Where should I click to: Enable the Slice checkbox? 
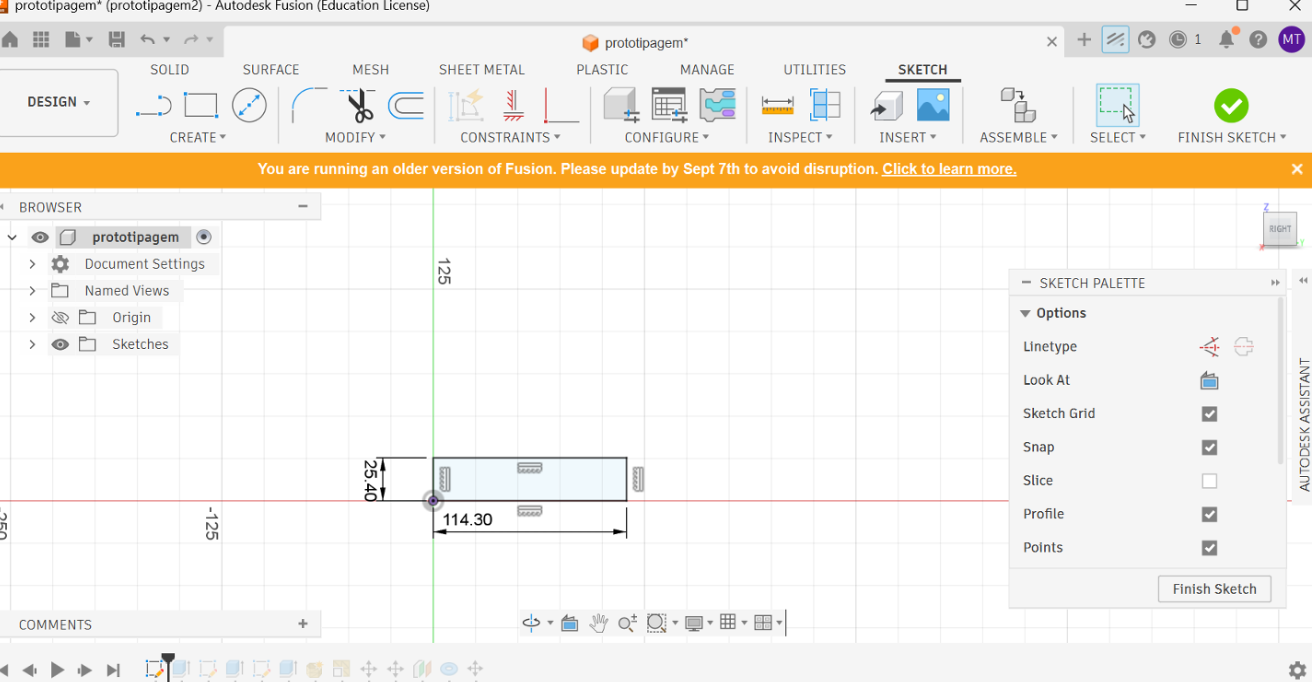pyautogui.click(x=1209, y=481)
